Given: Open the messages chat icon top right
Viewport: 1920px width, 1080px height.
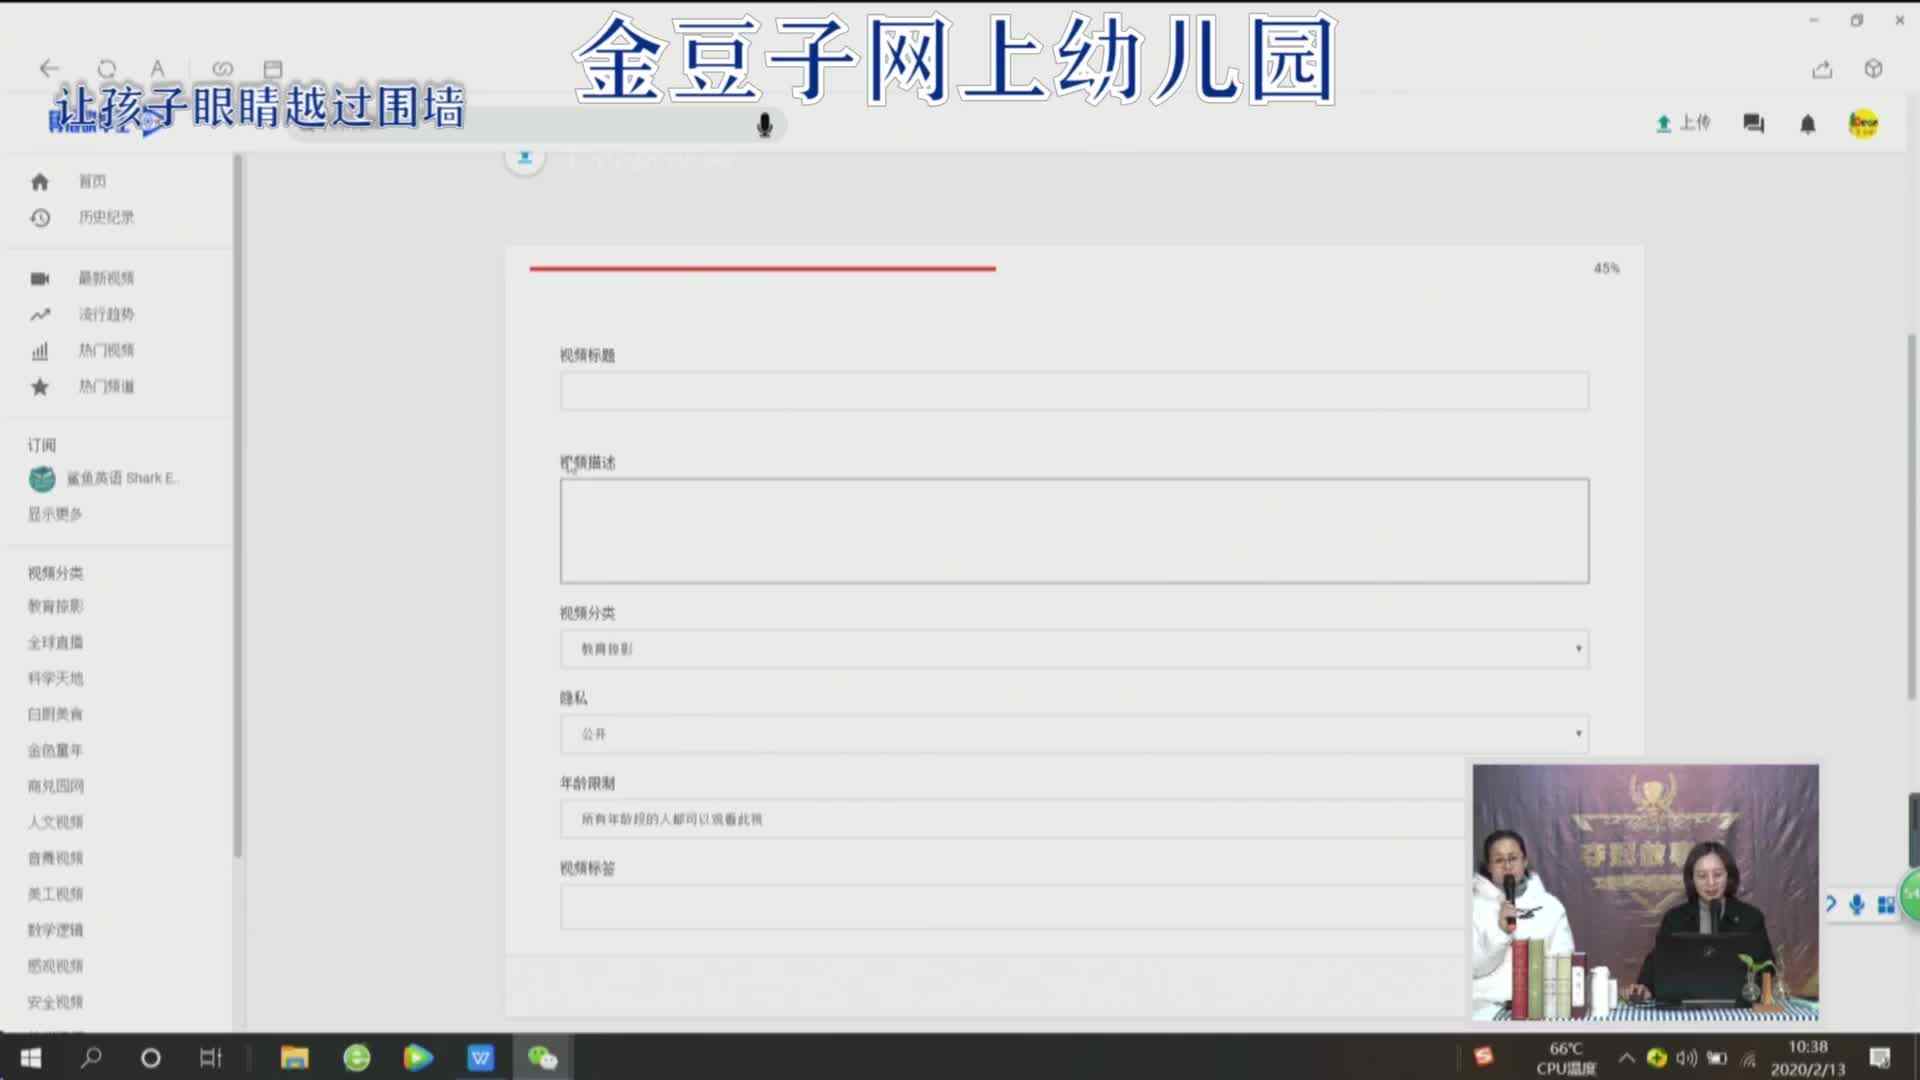Looking at the screenshot, I should pos(1753,123).
